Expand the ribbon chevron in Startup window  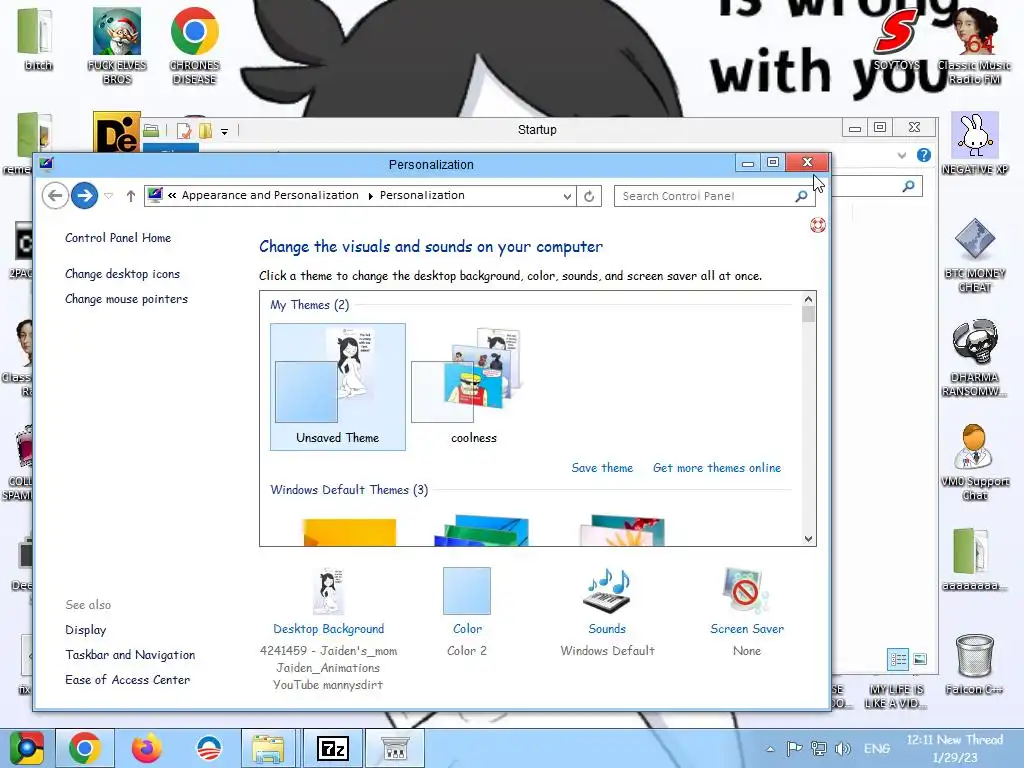coord(902,155)
